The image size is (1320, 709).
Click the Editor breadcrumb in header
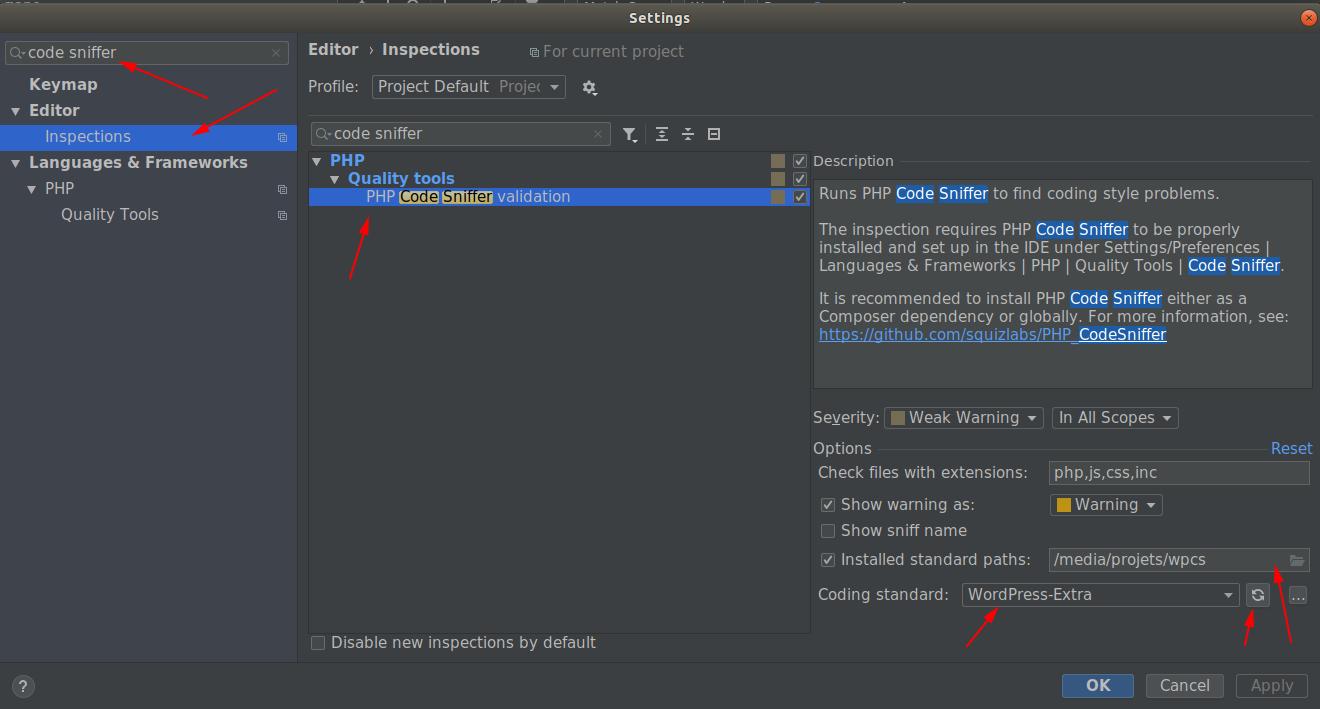(333, 50)
